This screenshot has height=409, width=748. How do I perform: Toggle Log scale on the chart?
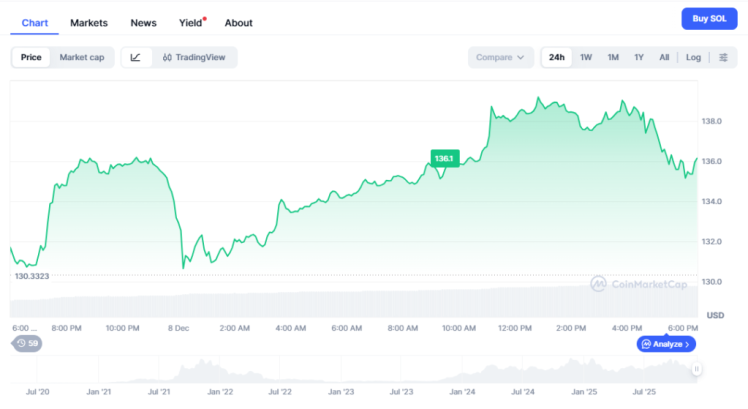pos(693,58)
